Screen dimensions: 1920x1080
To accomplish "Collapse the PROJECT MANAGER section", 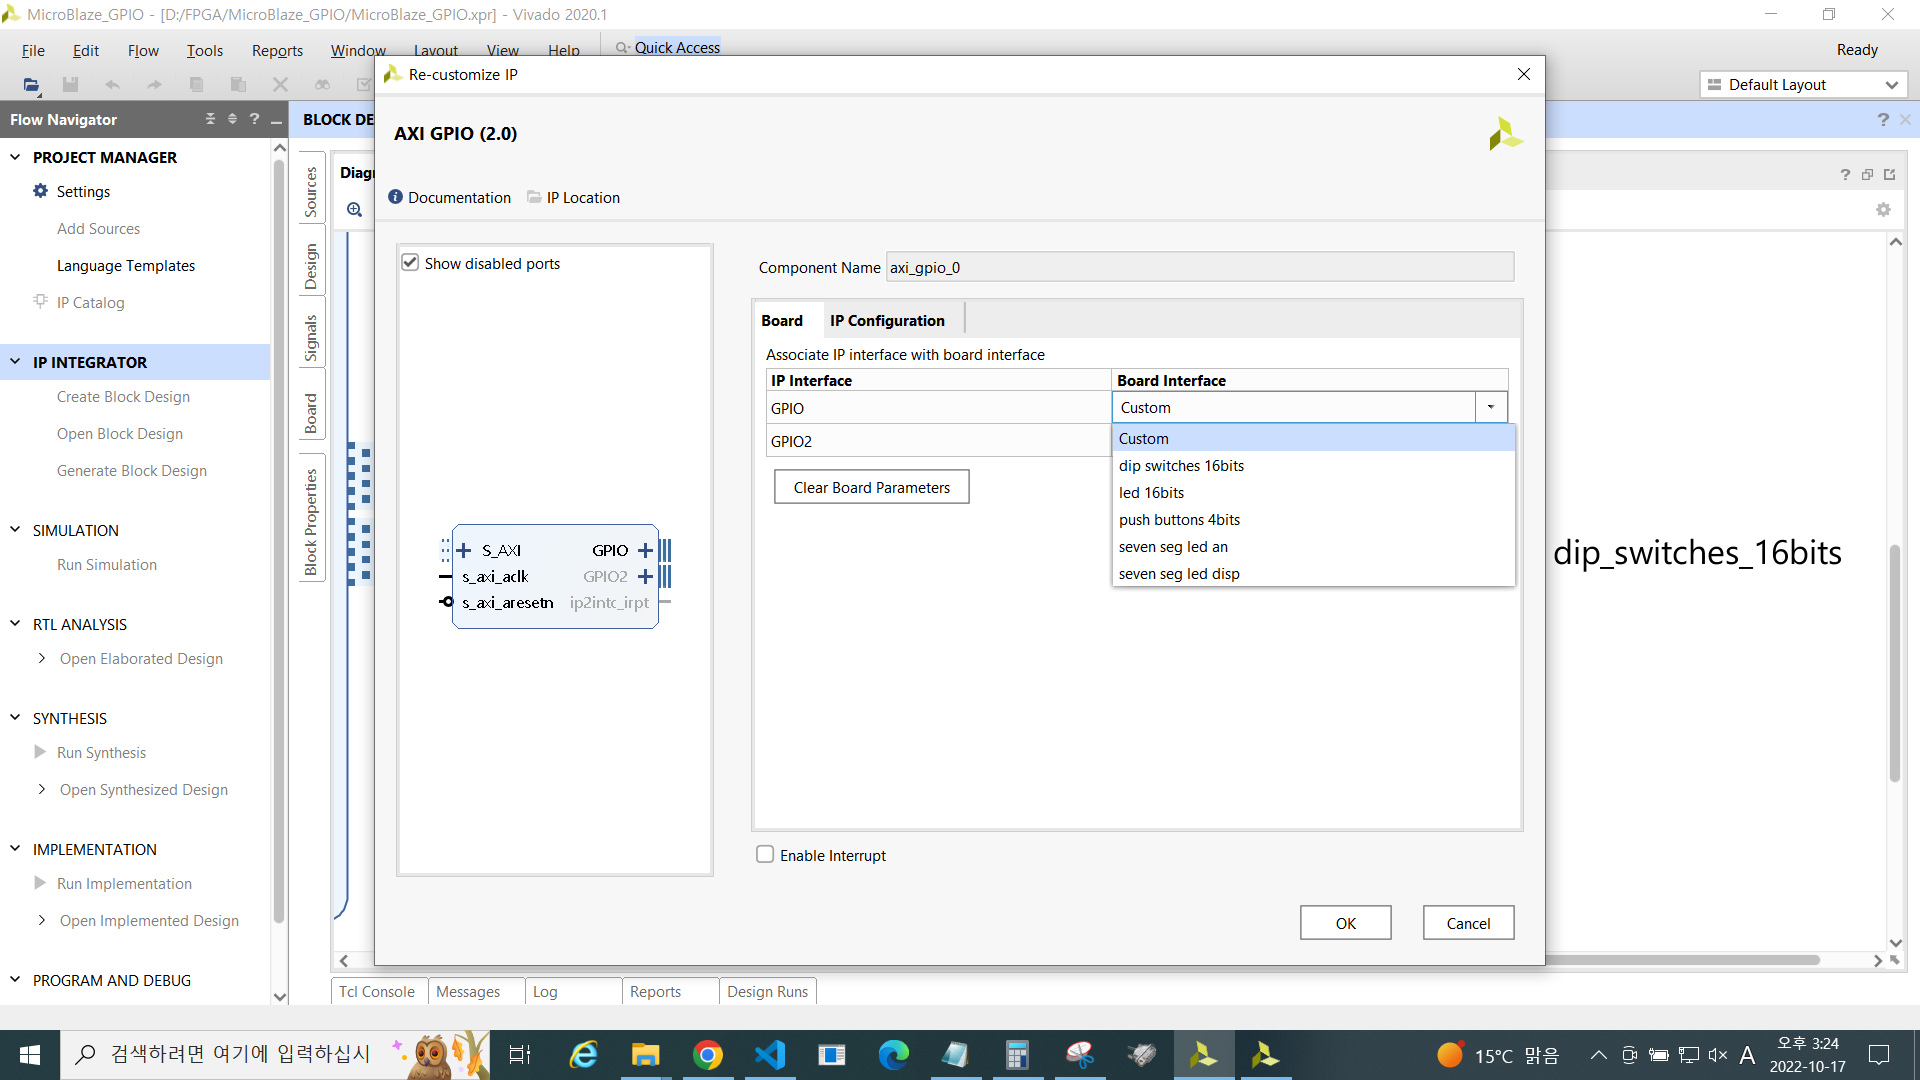I will (x=15, y=157).
